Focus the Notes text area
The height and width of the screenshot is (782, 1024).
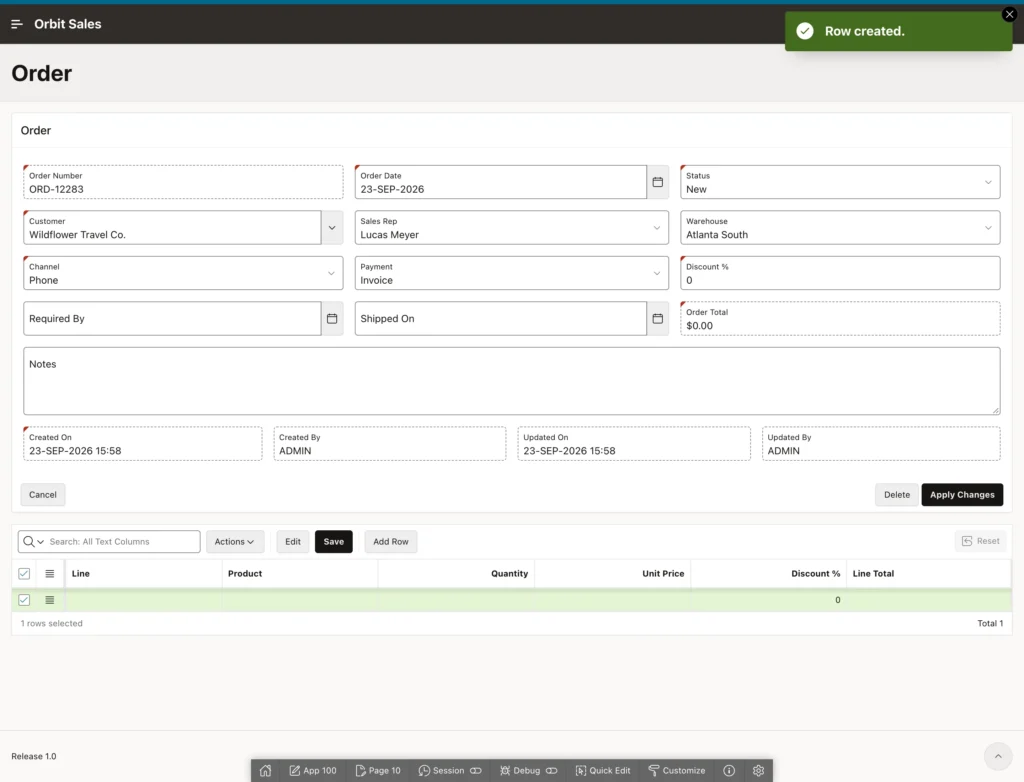511,381
